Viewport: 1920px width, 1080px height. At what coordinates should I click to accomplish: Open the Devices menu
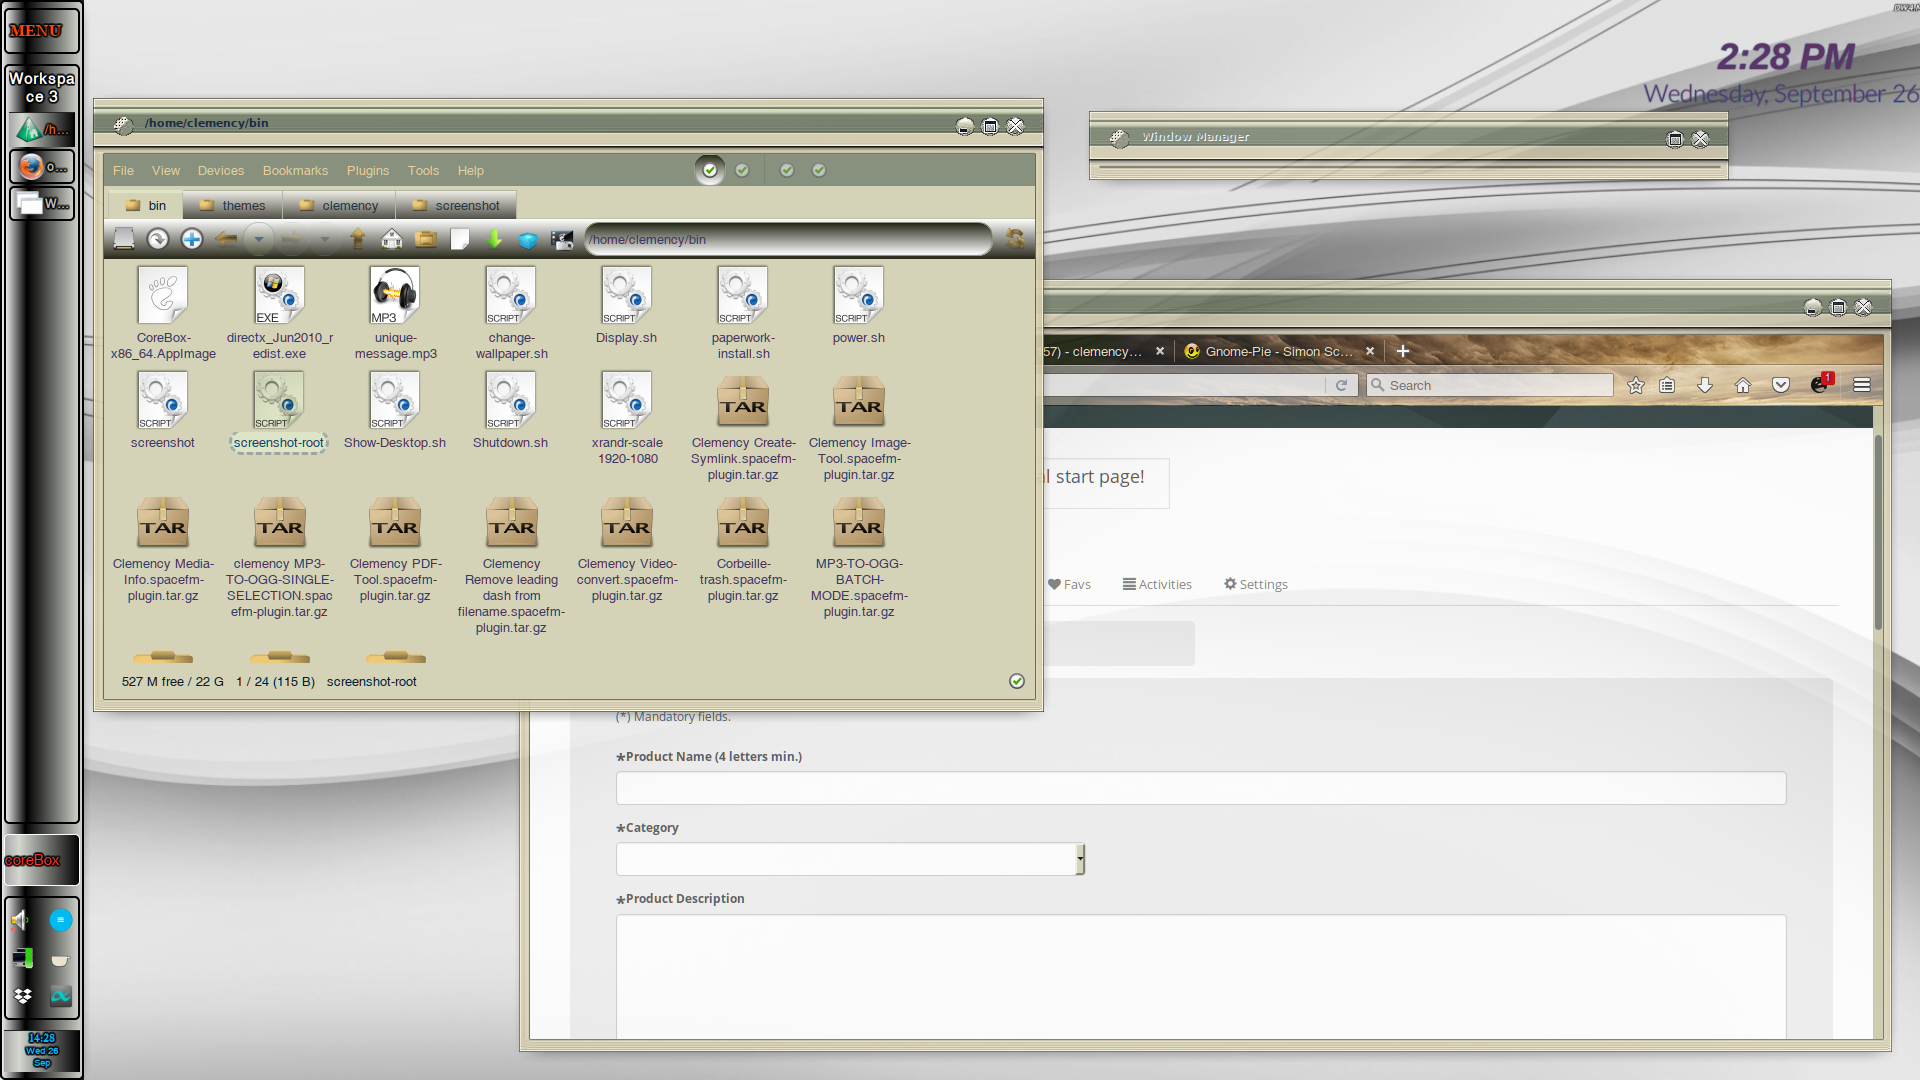(x=221, y=171)
